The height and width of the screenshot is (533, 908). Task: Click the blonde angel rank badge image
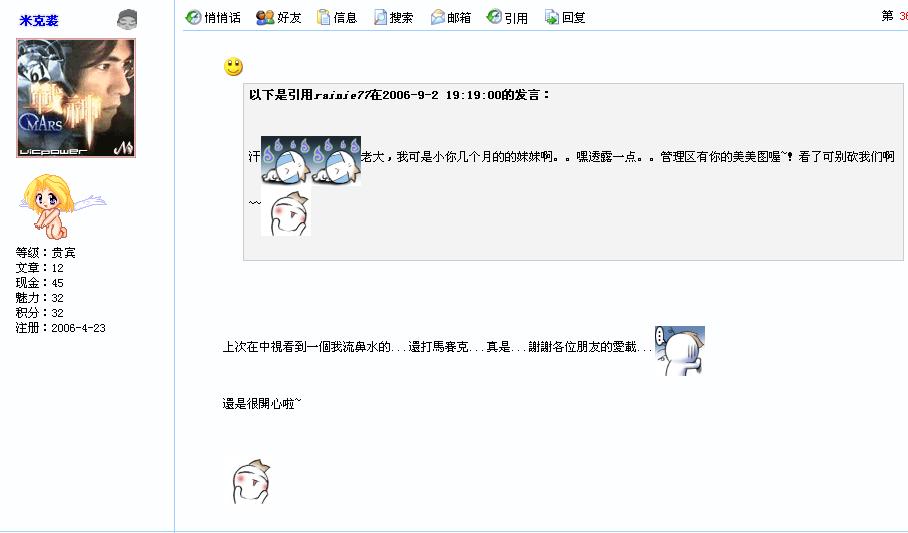[x=61, y=206]
